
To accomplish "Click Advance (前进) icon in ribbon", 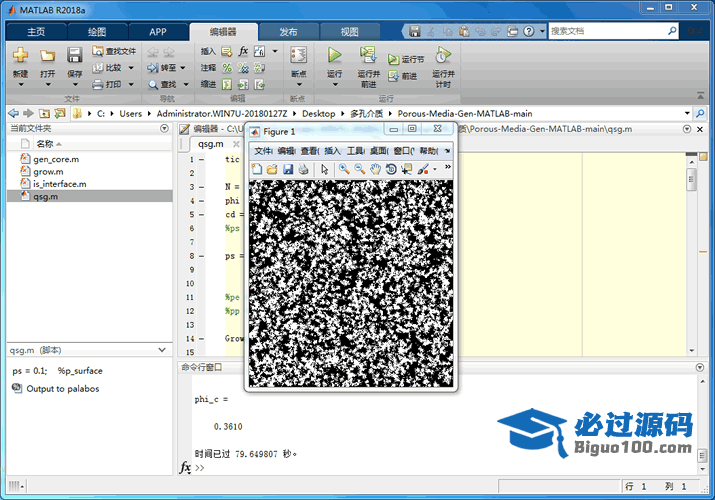I will pos(393,76).
